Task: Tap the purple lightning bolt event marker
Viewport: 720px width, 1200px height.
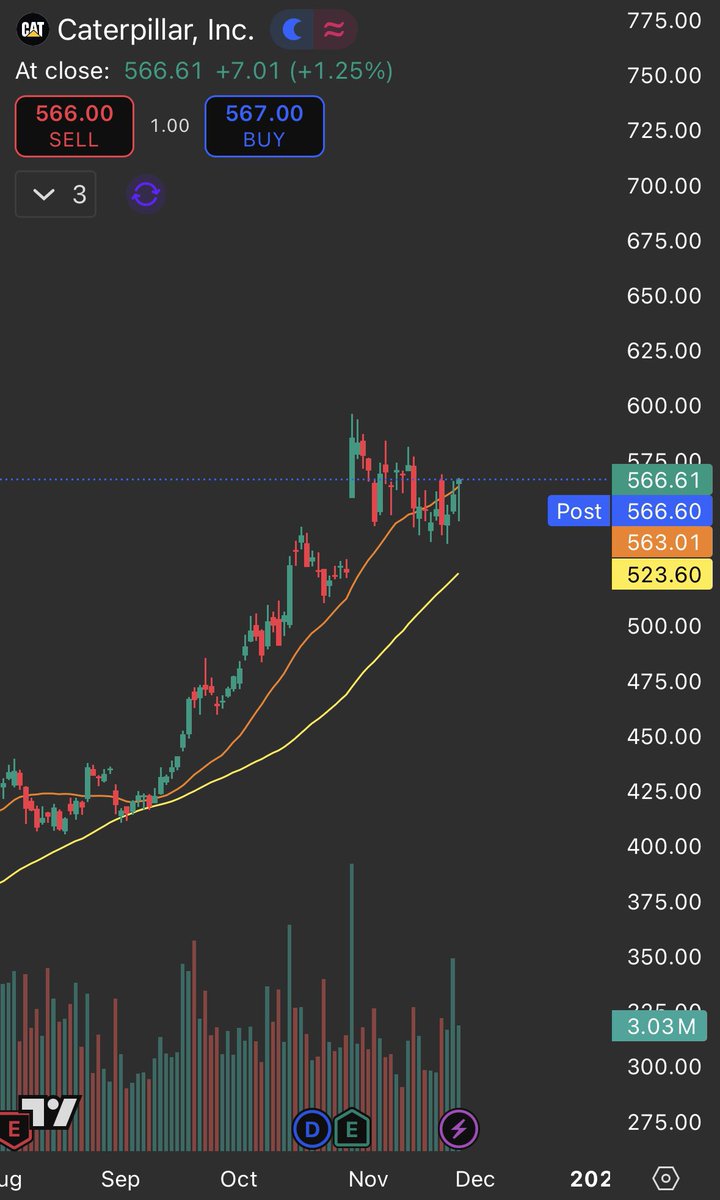Action: tap(459, 1130)
